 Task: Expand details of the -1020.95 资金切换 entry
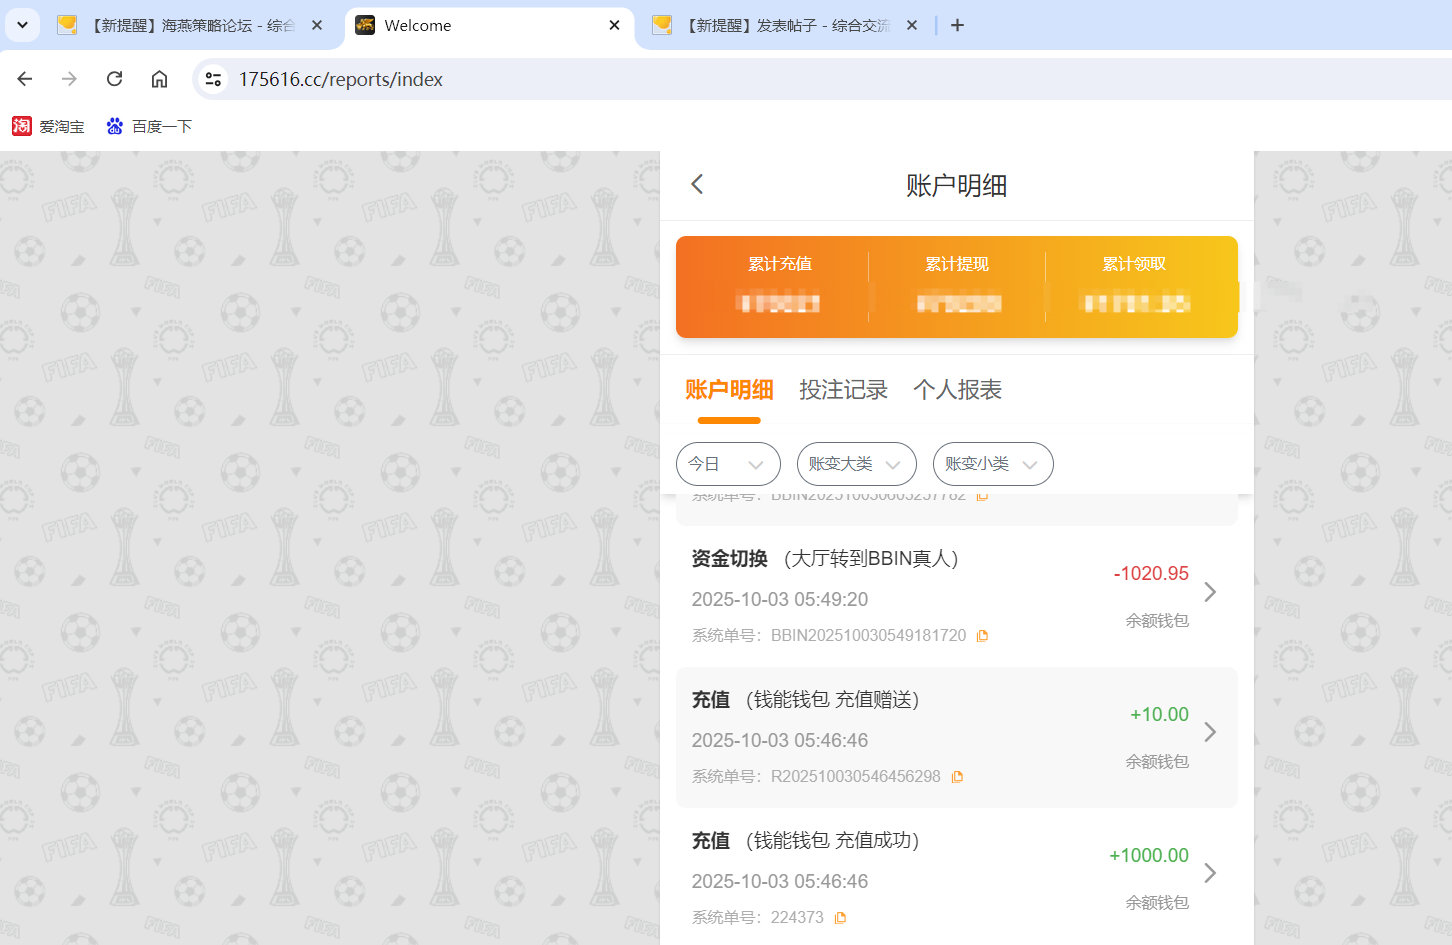pyautogui.click(x=1210, y=592)
